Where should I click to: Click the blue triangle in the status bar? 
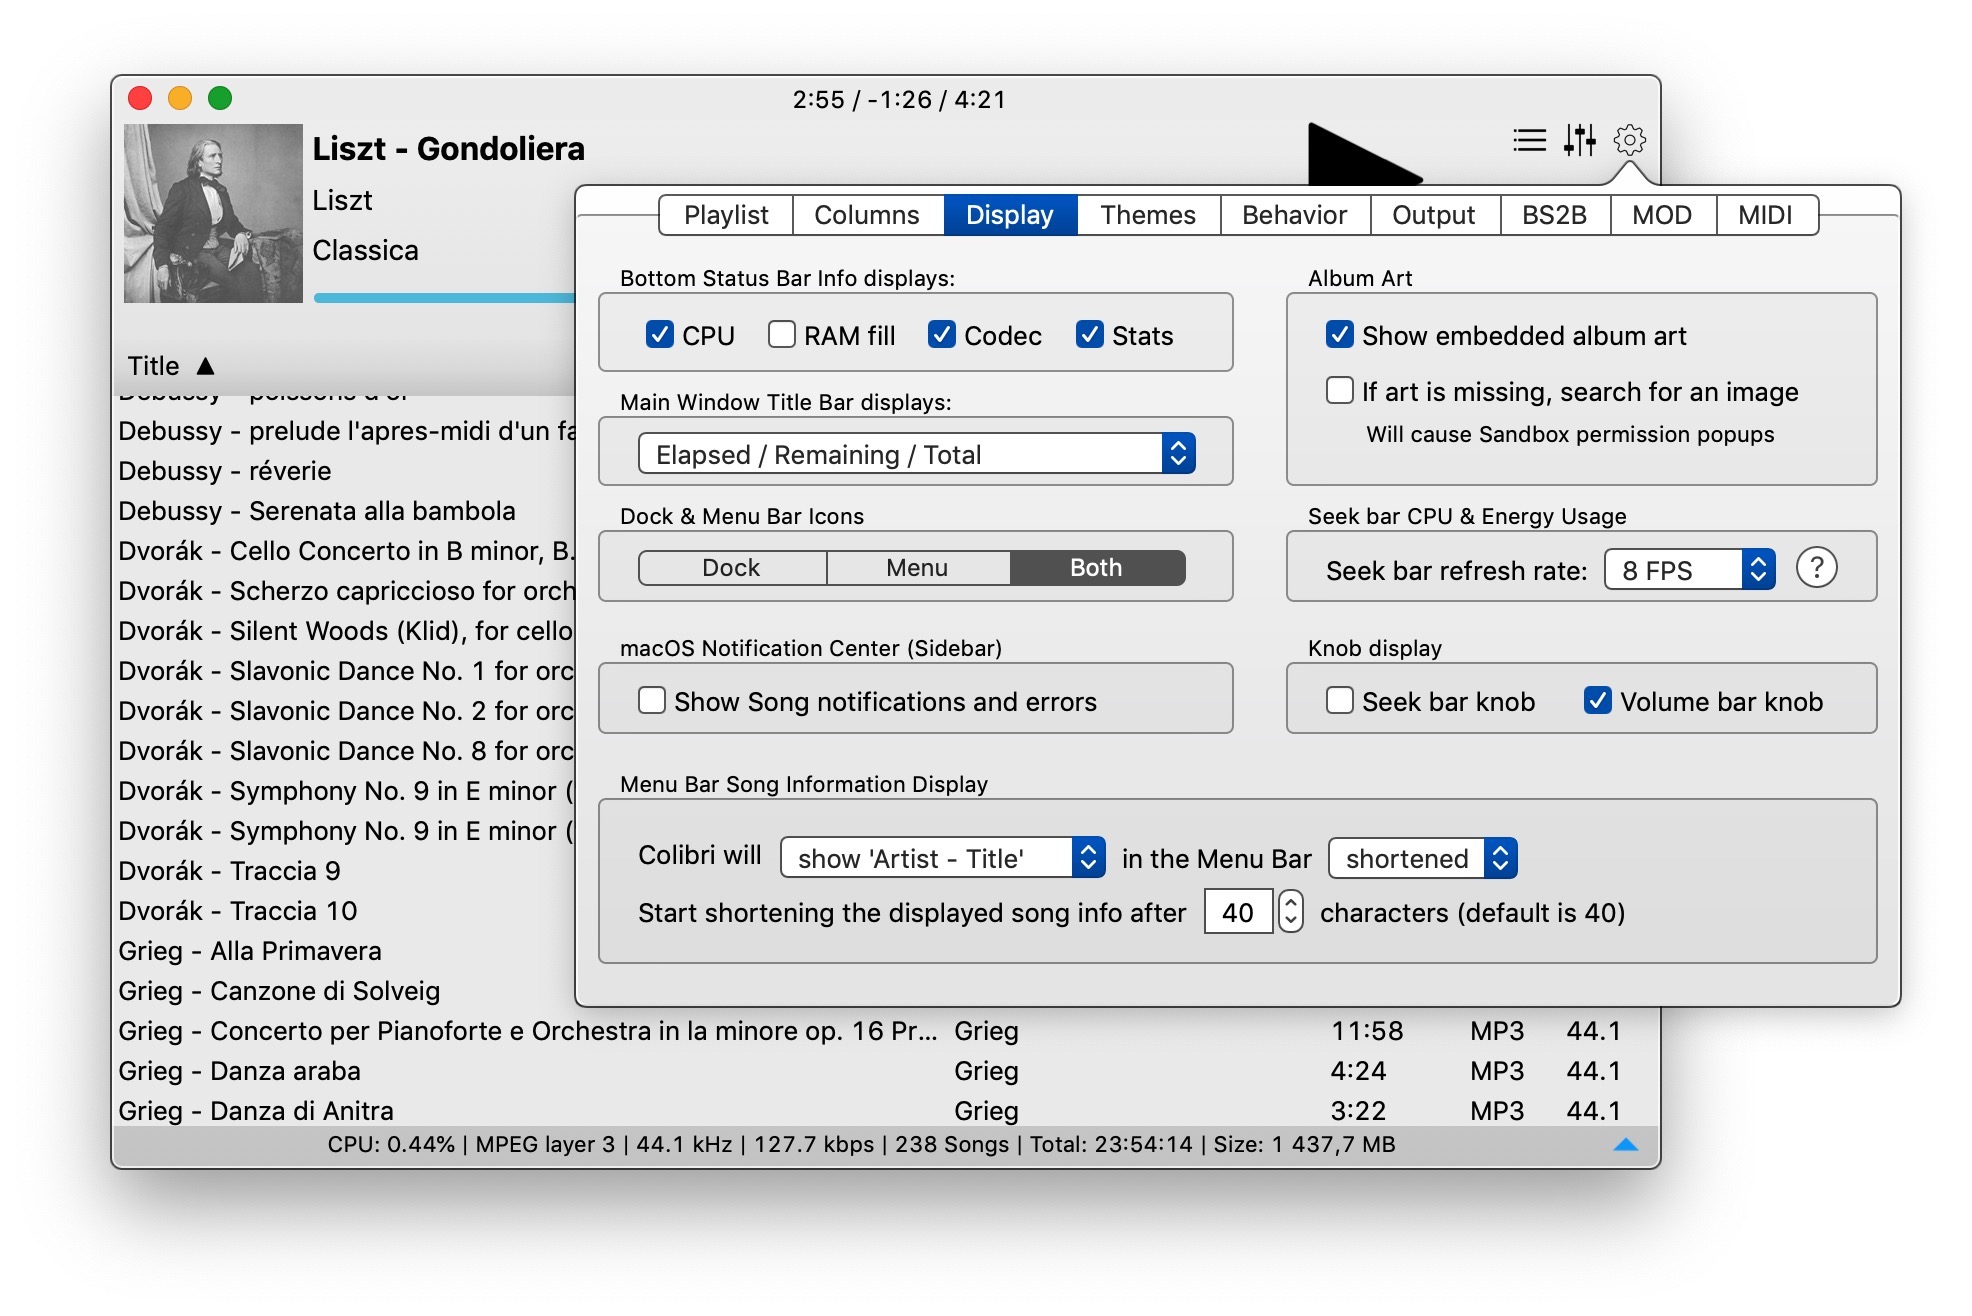point(1626,1145)
